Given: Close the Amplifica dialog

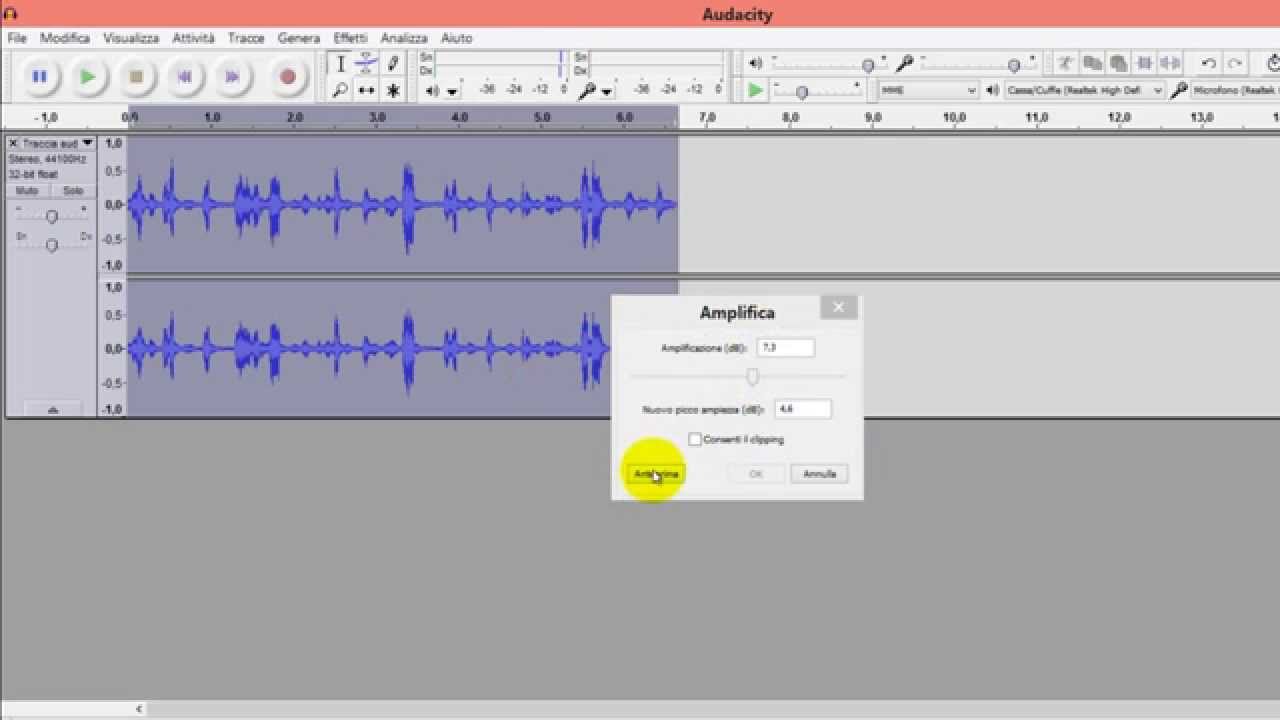Looking at the screenshot, I should coord(838,307).
